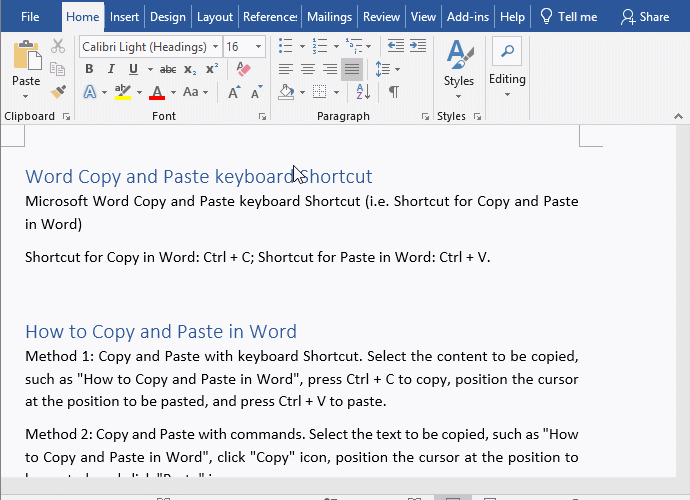Decrease paragraph indent
Viewport: 690px width, 500px height.
396,46
